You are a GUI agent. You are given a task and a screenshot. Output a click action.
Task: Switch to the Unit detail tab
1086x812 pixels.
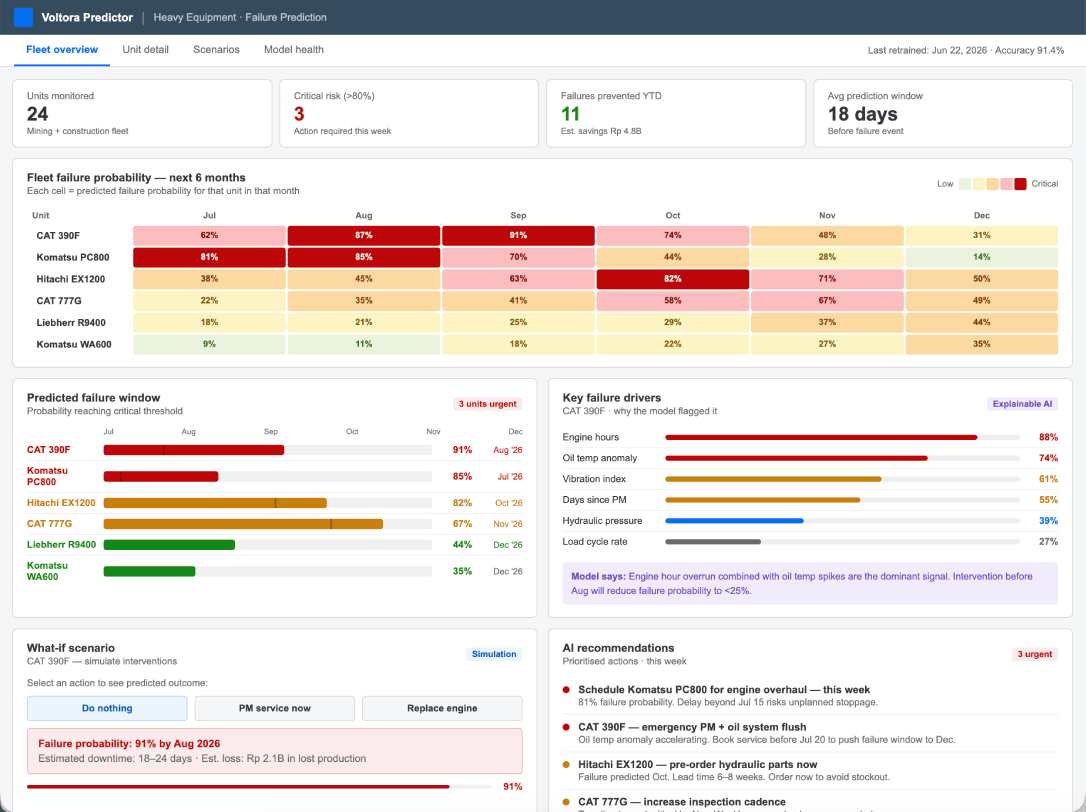[145, 50]
